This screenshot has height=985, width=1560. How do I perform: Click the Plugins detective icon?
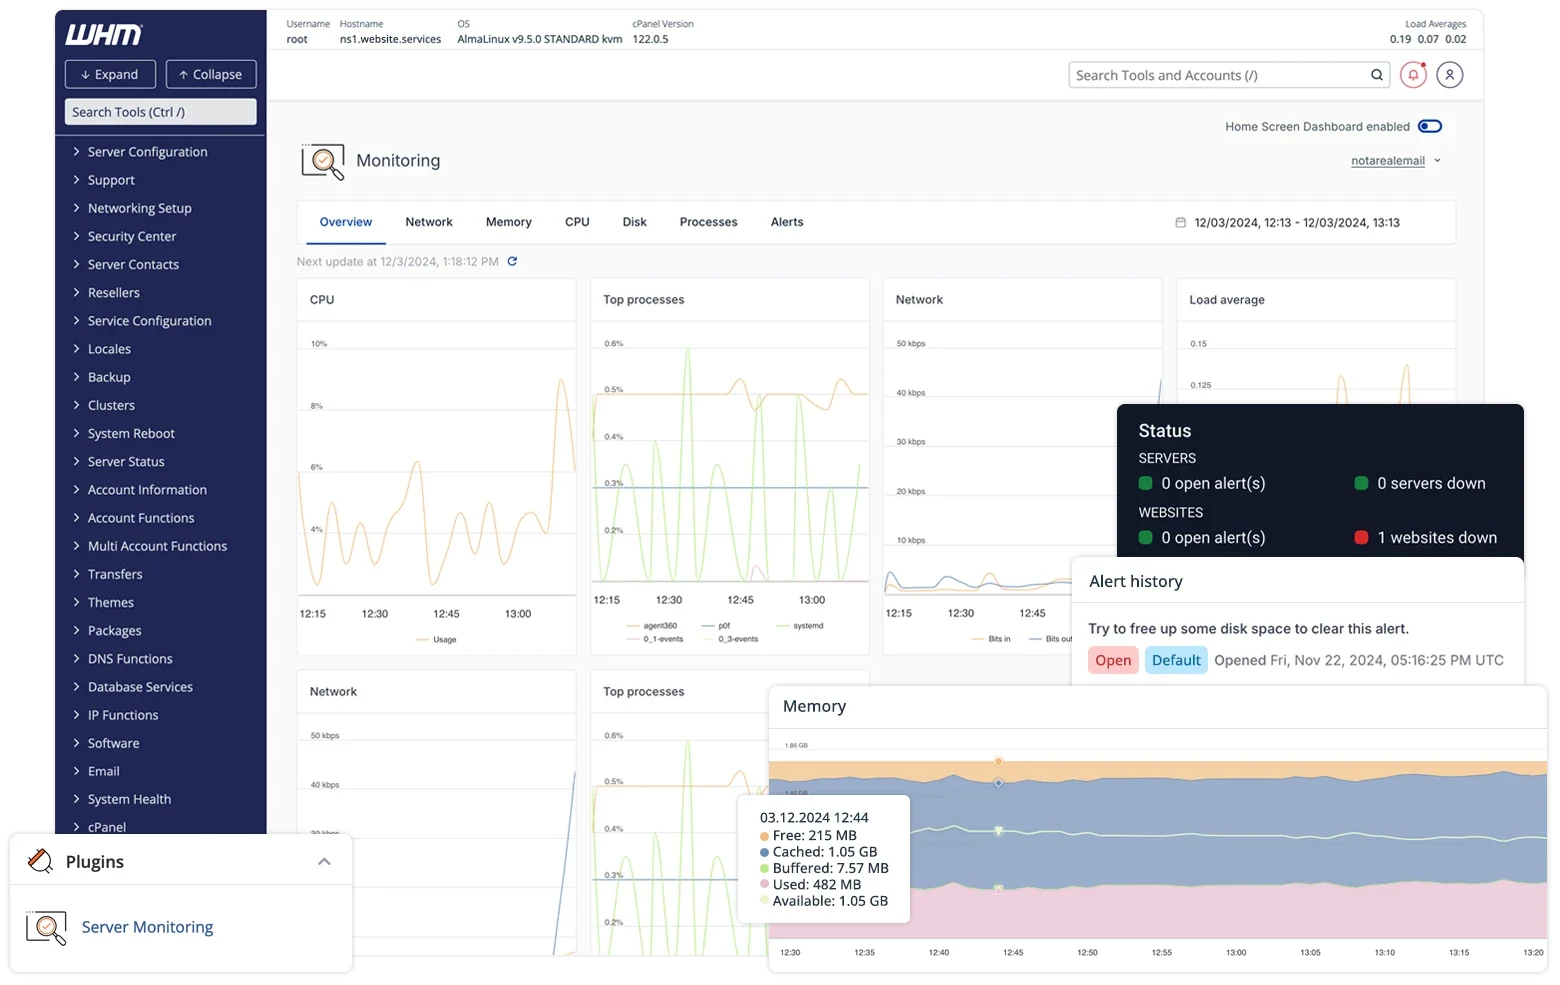coord(40,860)
